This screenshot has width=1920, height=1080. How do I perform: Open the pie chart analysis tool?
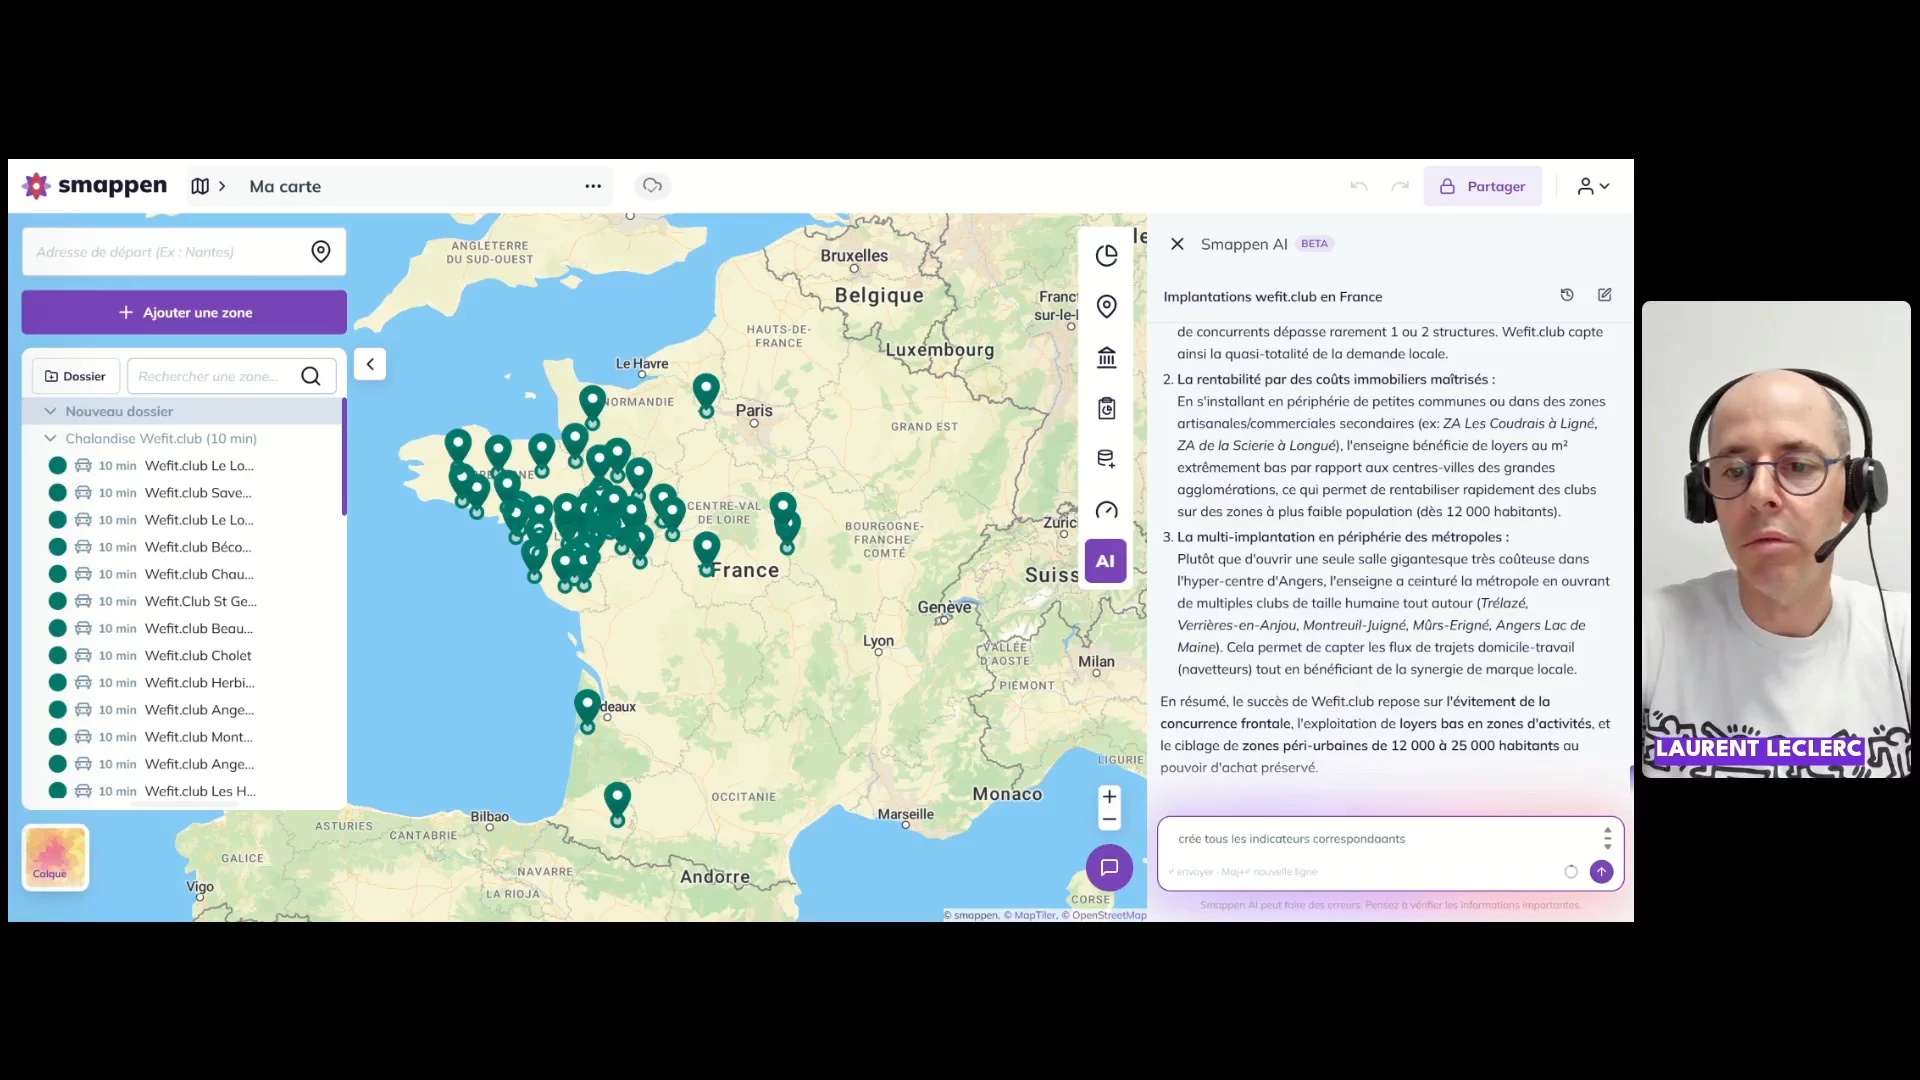point(1106,256)
